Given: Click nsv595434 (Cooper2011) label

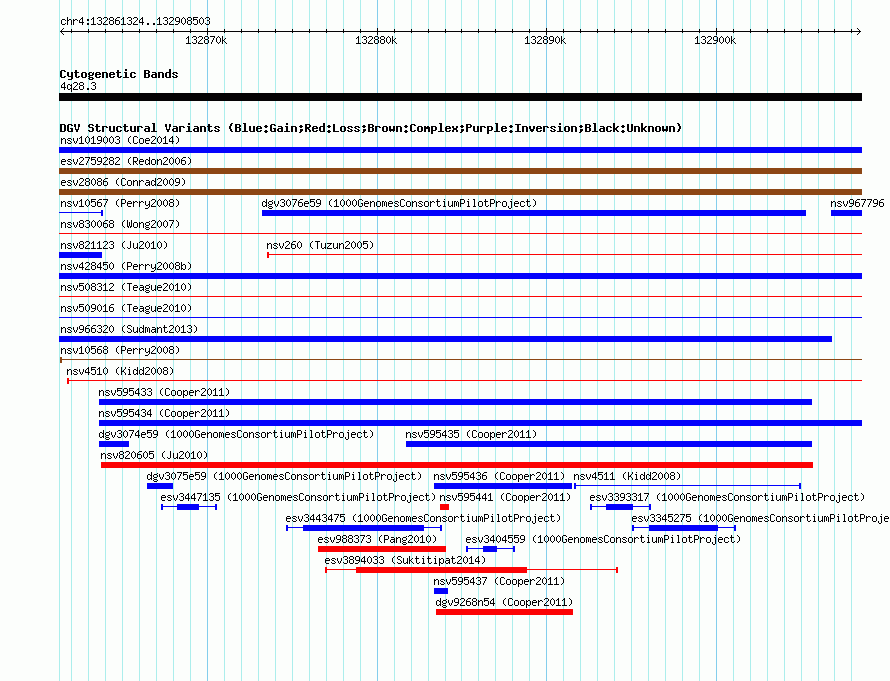Looking at the screenshot, I should click(164, 413).
